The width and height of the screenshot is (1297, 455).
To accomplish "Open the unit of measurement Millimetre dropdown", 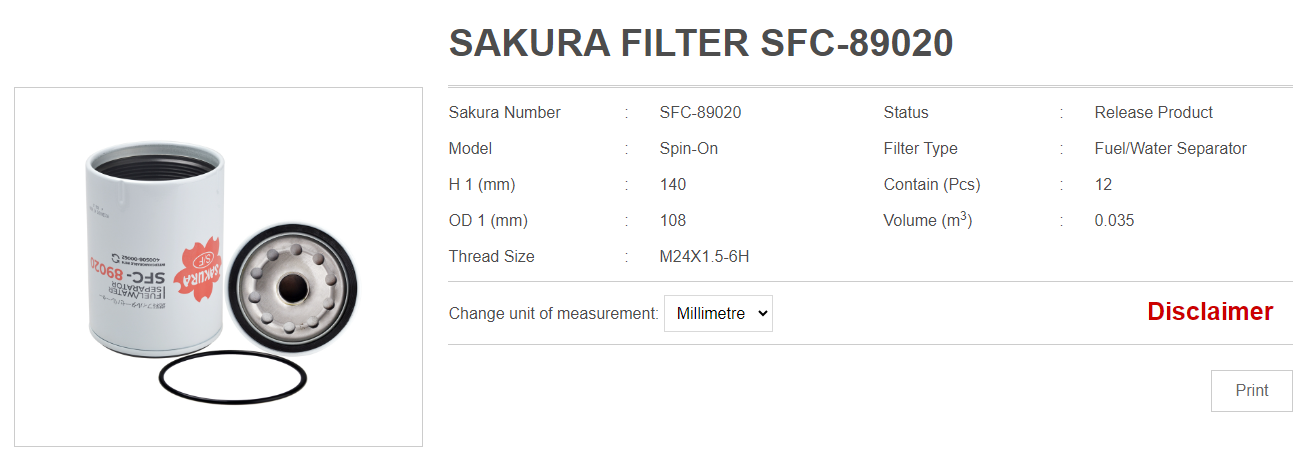I will tap(718, 313).
